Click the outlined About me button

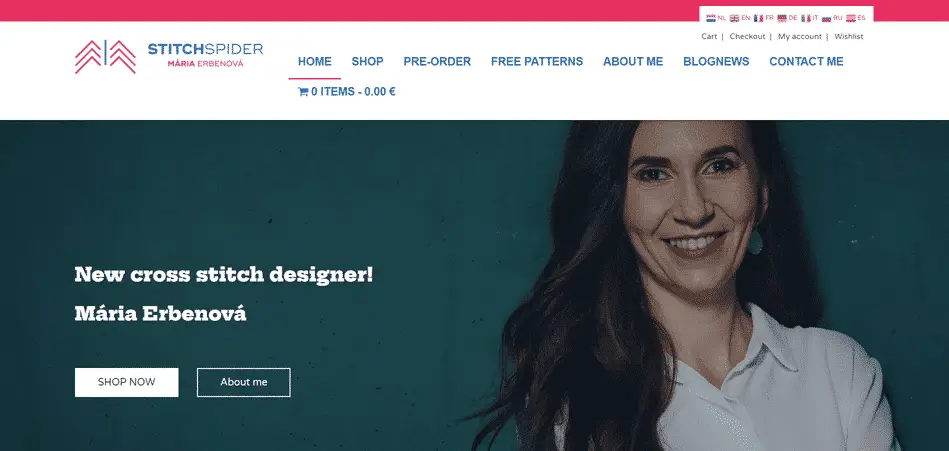244,383
